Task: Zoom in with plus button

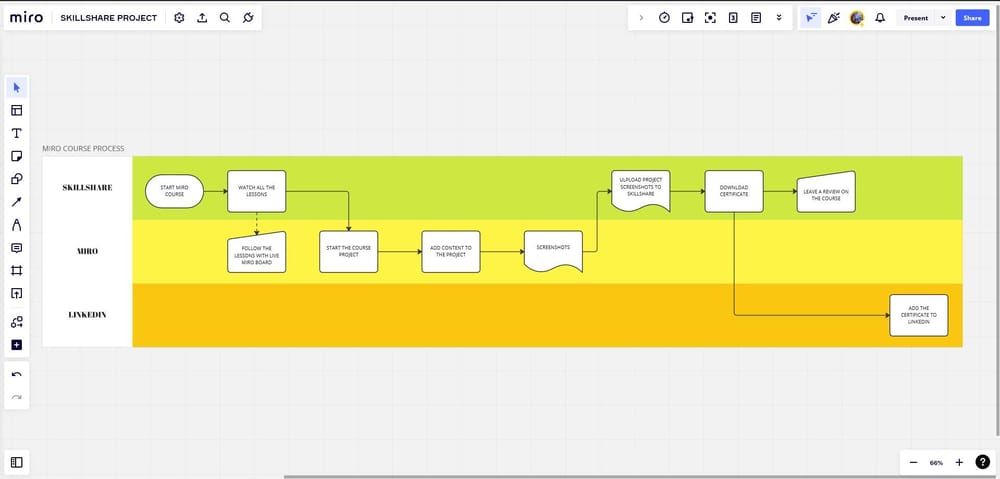Action: 959,462
